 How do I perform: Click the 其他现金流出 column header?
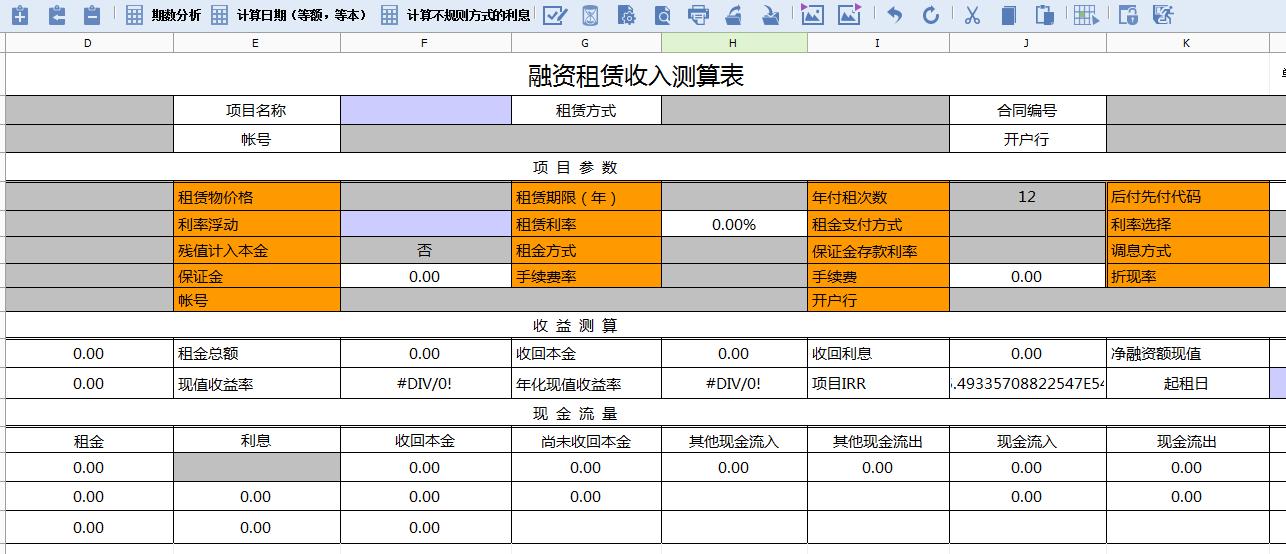click(x=878, y=441)
